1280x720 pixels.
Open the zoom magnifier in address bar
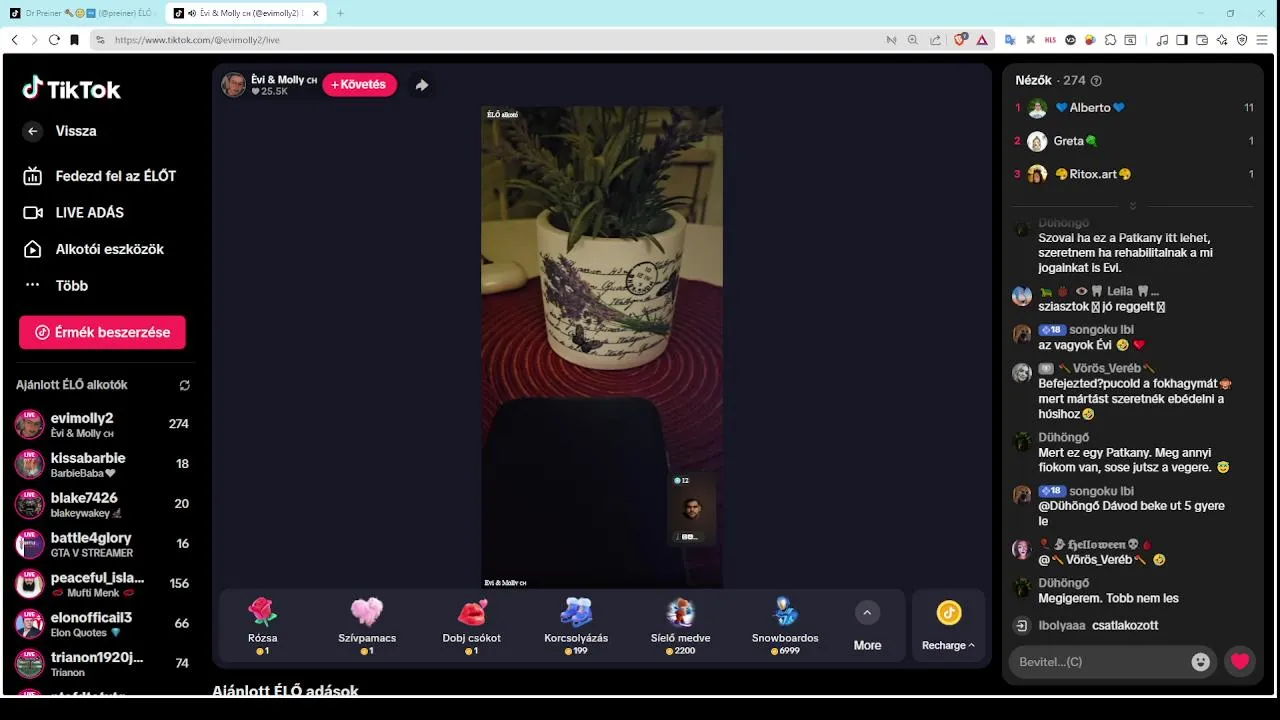click(912, 40)
